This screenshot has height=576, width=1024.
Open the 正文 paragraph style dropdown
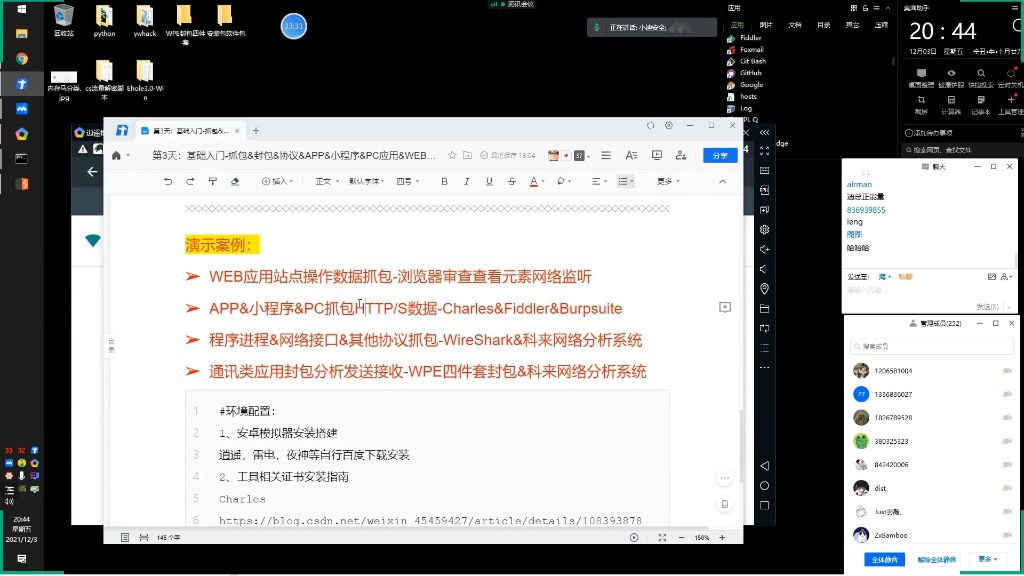[327, 182]
